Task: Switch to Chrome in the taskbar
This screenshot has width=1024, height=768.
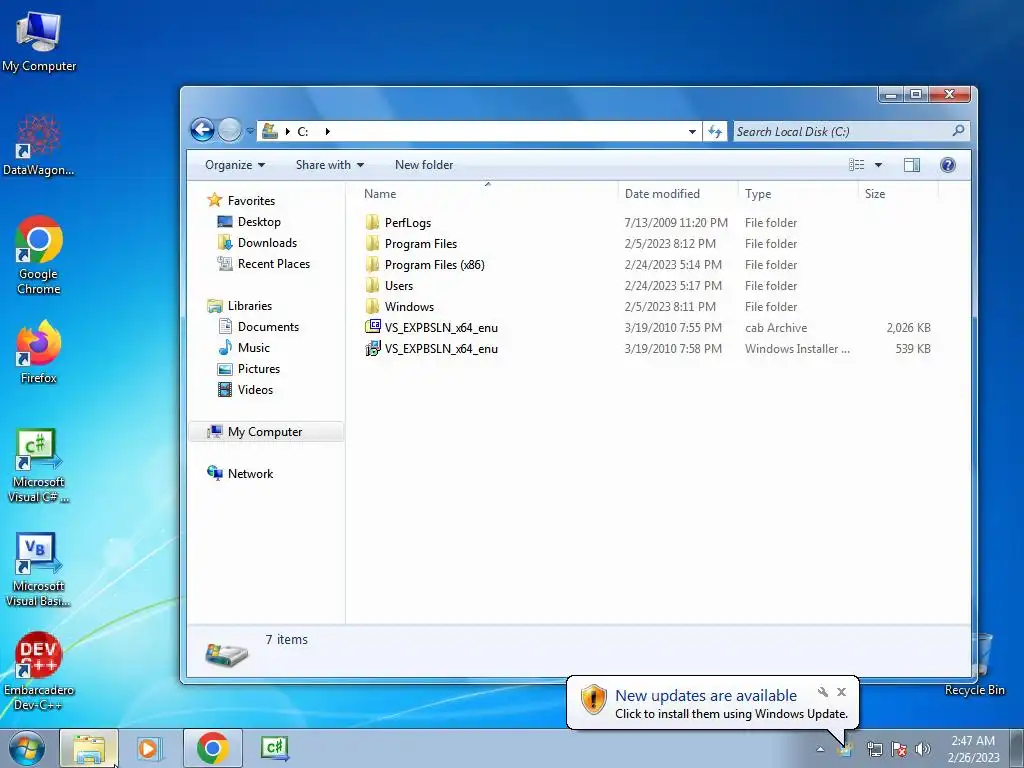Action: click(x=212, y=748)
